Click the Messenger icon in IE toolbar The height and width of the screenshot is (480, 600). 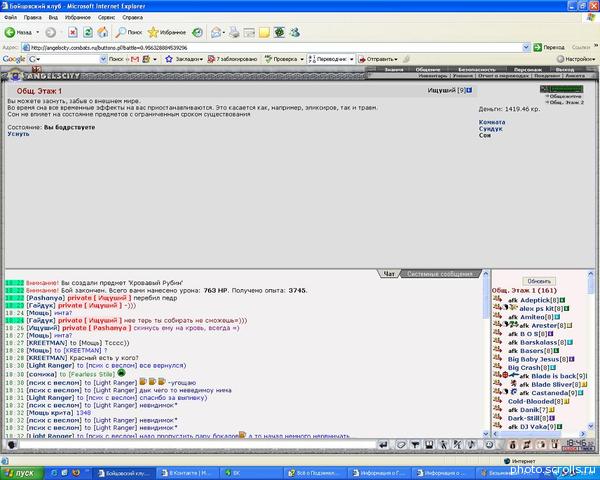(x=294, y=33)
